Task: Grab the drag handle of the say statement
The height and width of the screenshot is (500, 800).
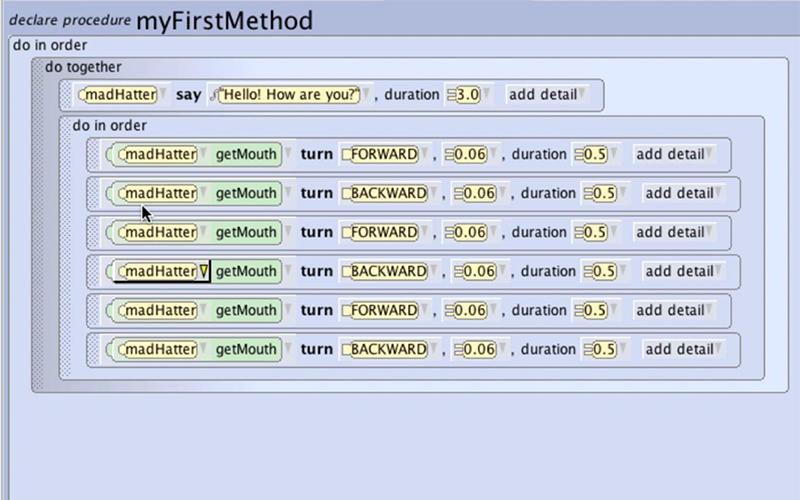Action: tap(65, 95)
